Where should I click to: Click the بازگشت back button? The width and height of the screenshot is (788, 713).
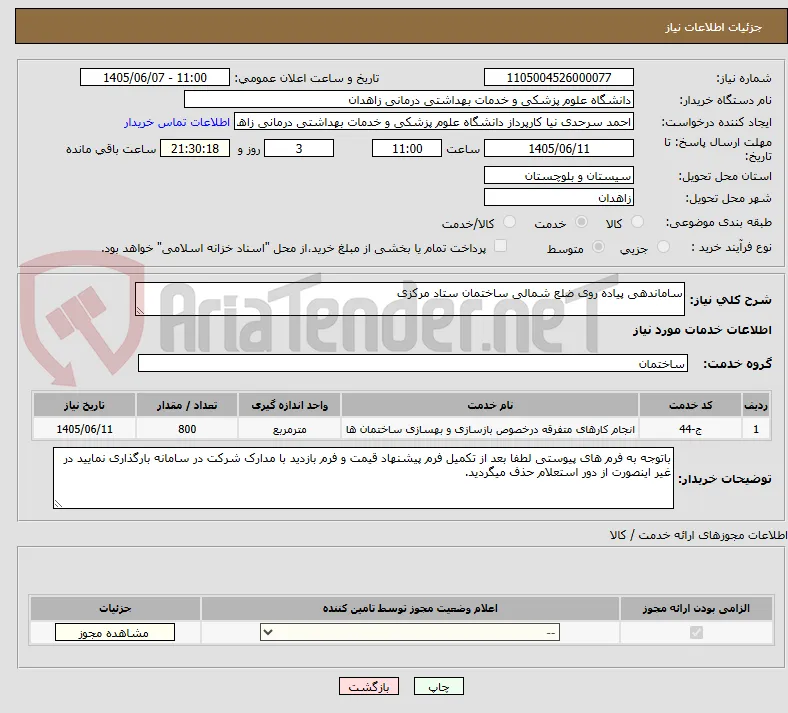coord(369,686)
